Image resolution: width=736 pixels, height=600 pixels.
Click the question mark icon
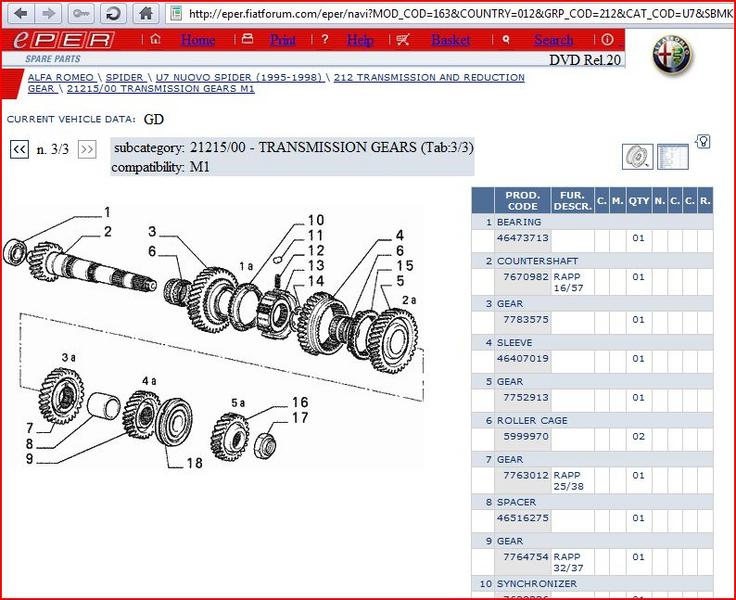[325, 39]
